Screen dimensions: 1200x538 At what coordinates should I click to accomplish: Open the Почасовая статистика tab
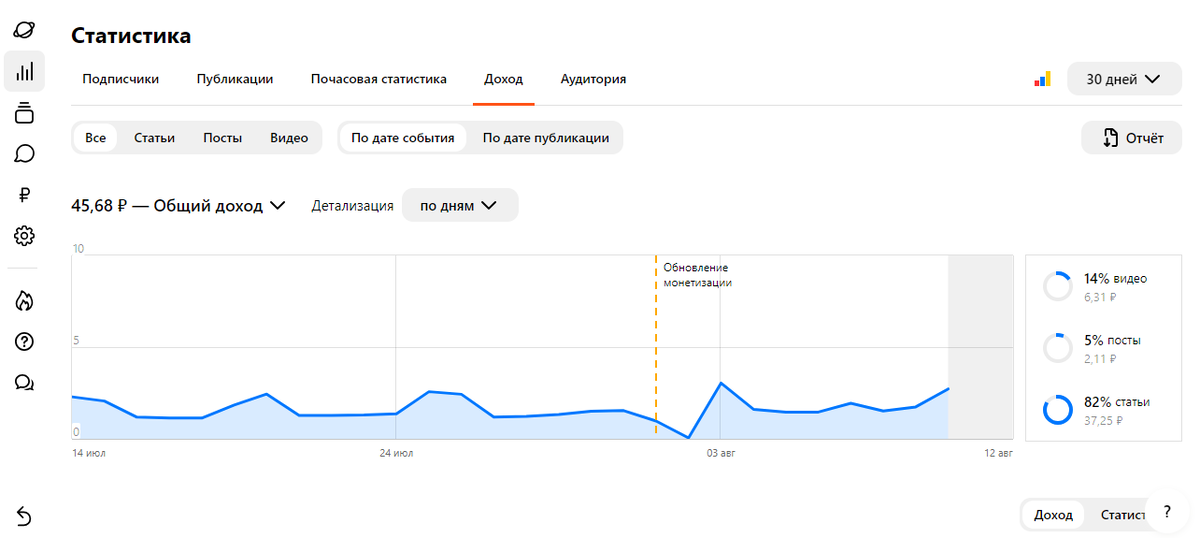379,79
